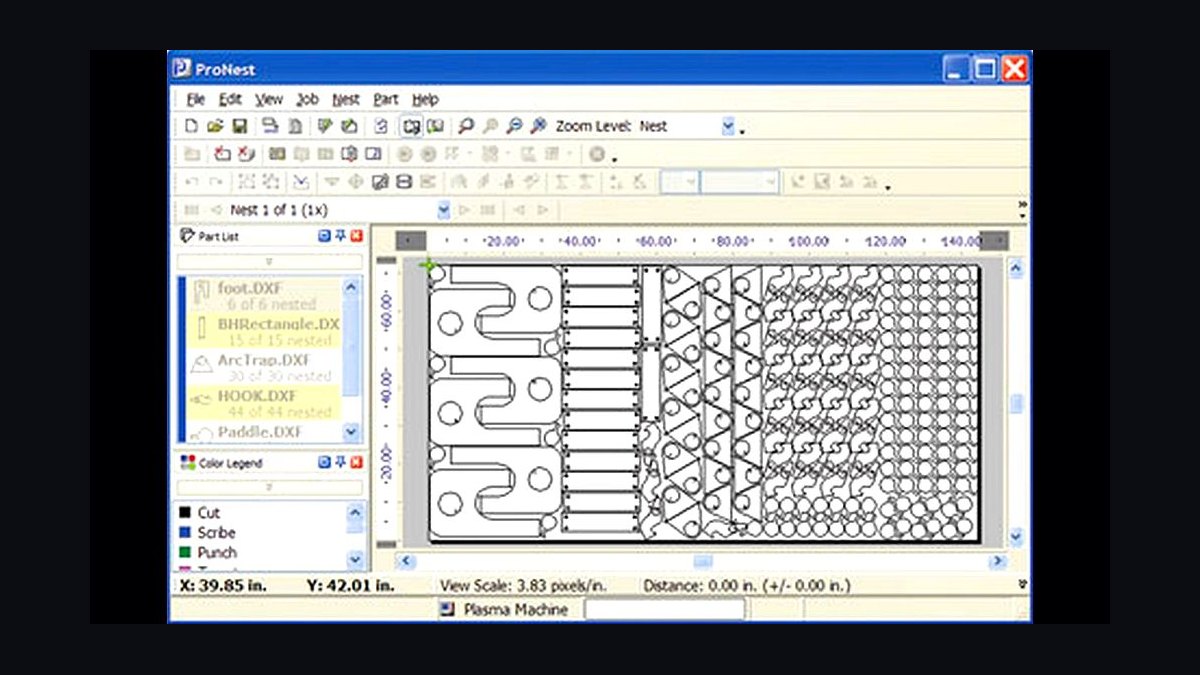Click the X: 39.85 in. coordinate readout
Viewport: 1200px width, 675px height.
224,586
